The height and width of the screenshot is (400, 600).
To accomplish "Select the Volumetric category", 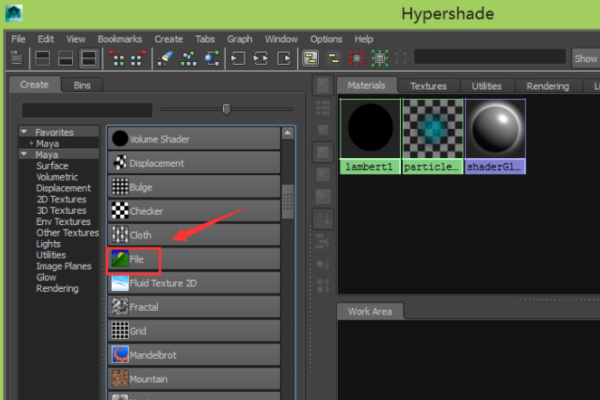I will 57,177.
